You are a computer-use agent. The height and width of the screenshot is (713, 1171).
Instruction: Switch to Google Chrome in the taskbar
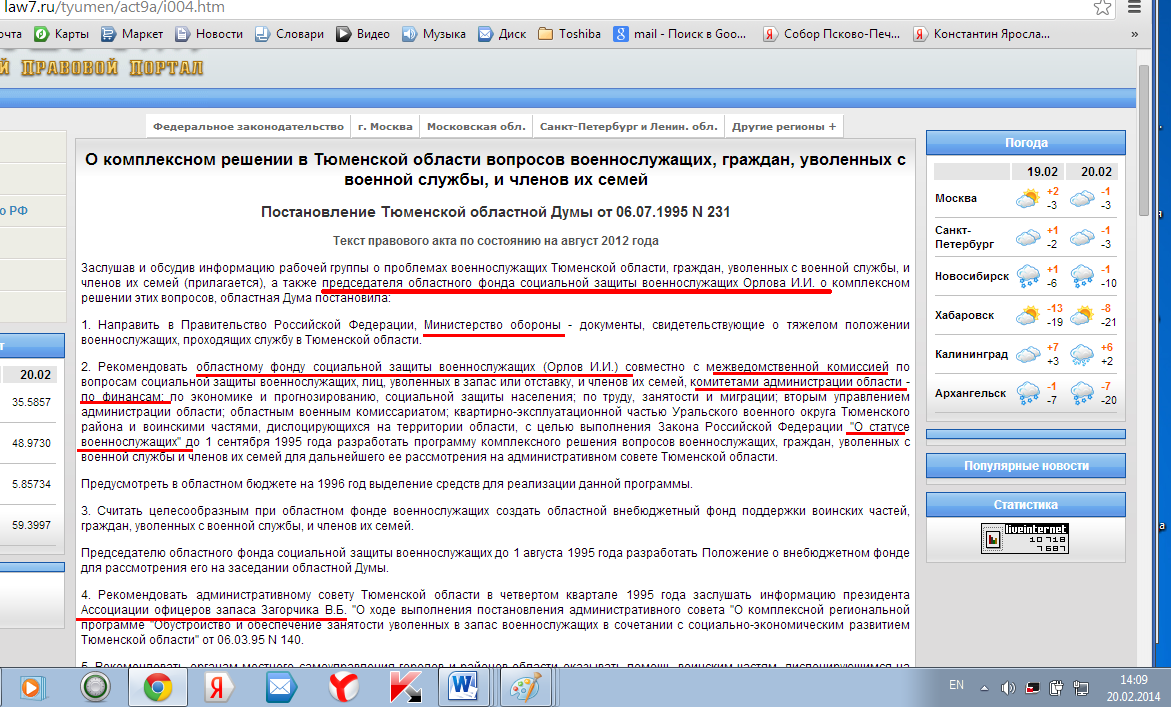(x=158, y=687)
